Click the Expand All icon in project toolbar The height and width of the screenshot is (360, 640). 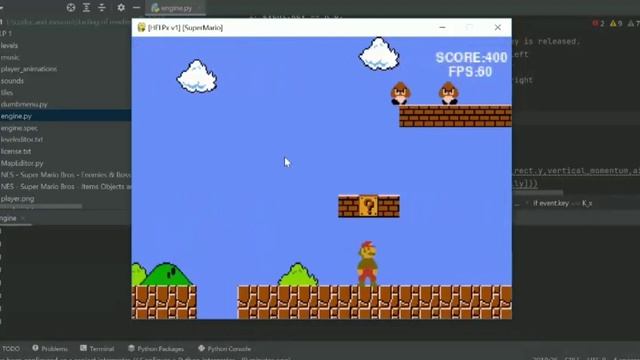tap(86, 7)
